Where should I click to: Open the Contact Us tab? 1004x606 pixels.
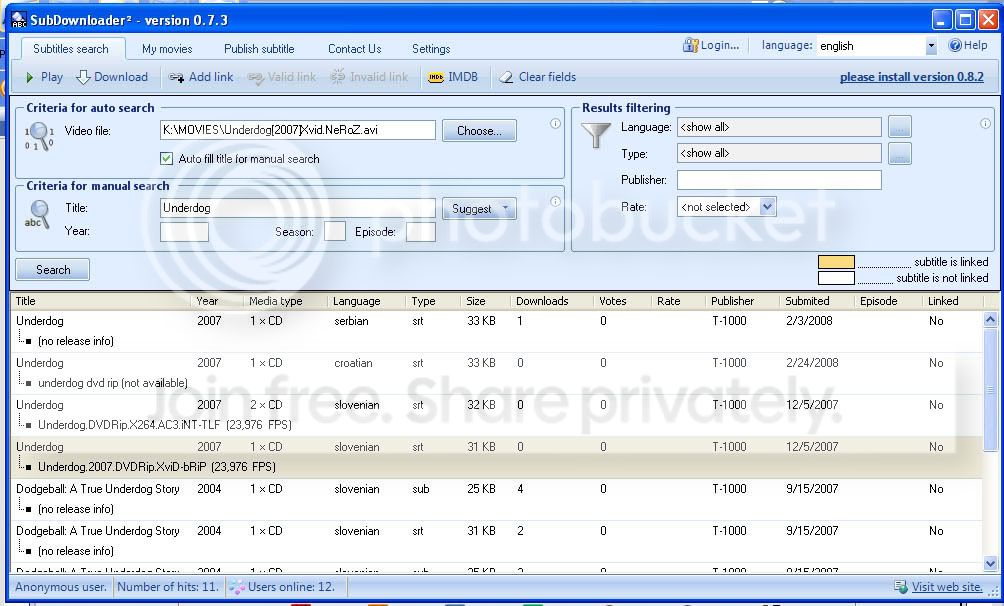pos(355,49)
